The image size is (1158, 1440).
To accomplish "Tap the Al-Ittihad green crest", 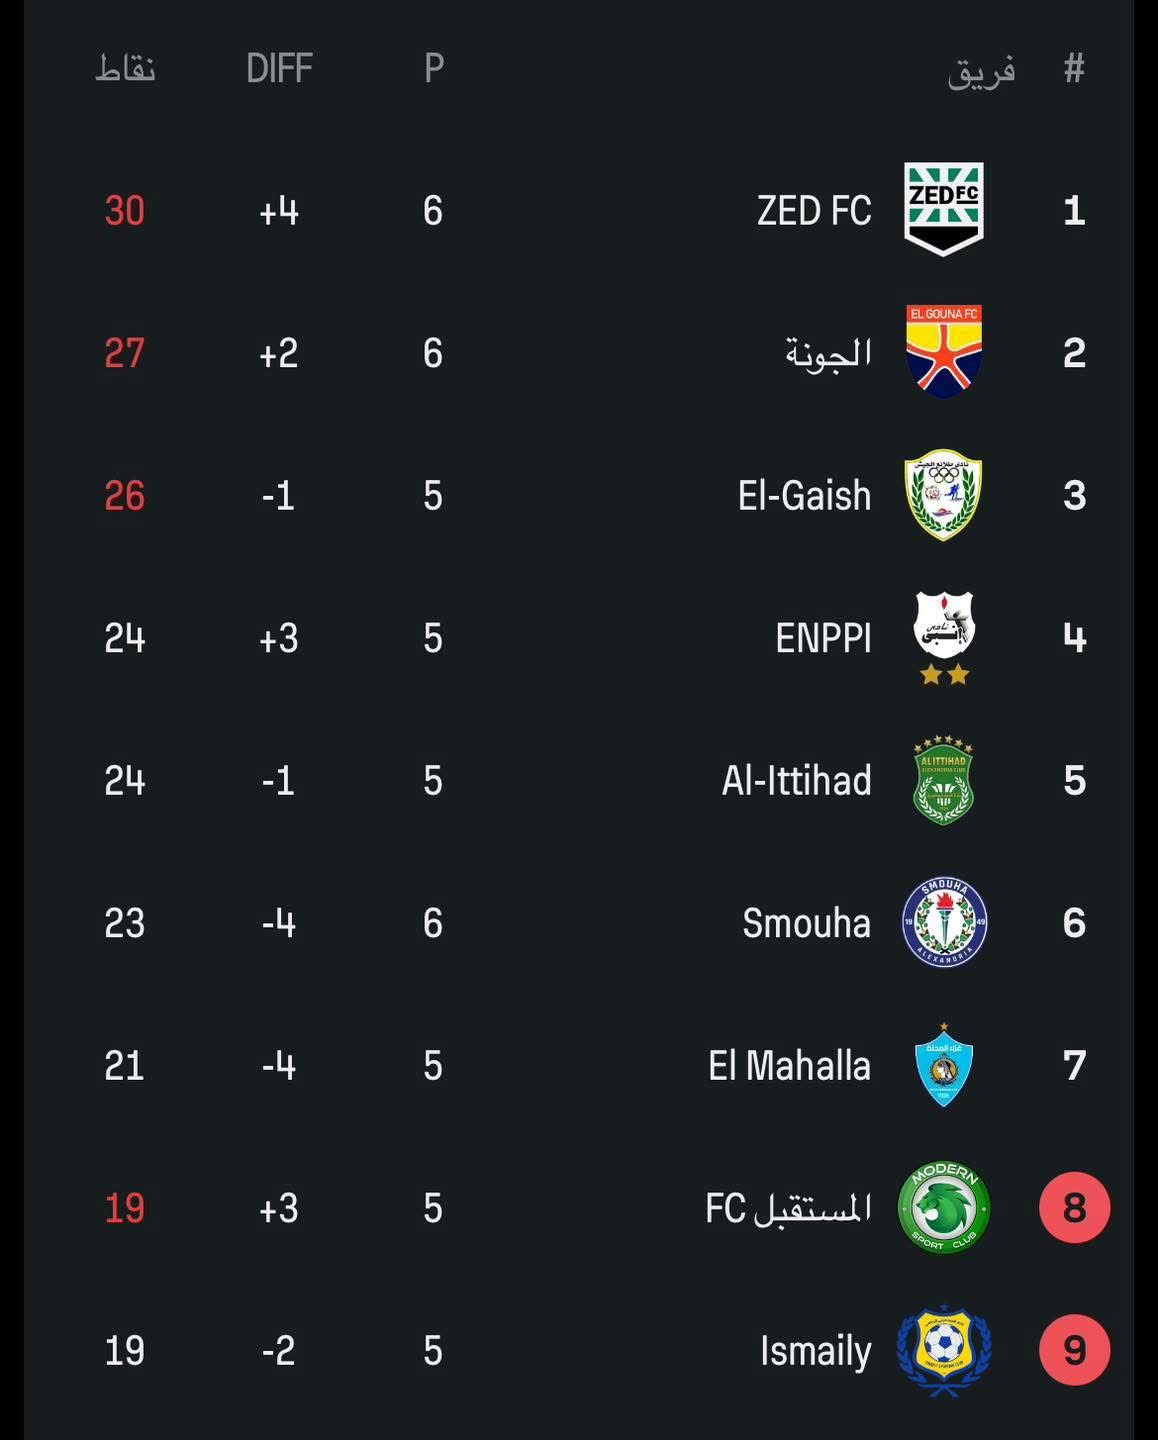I will click(x=943, y=781).
